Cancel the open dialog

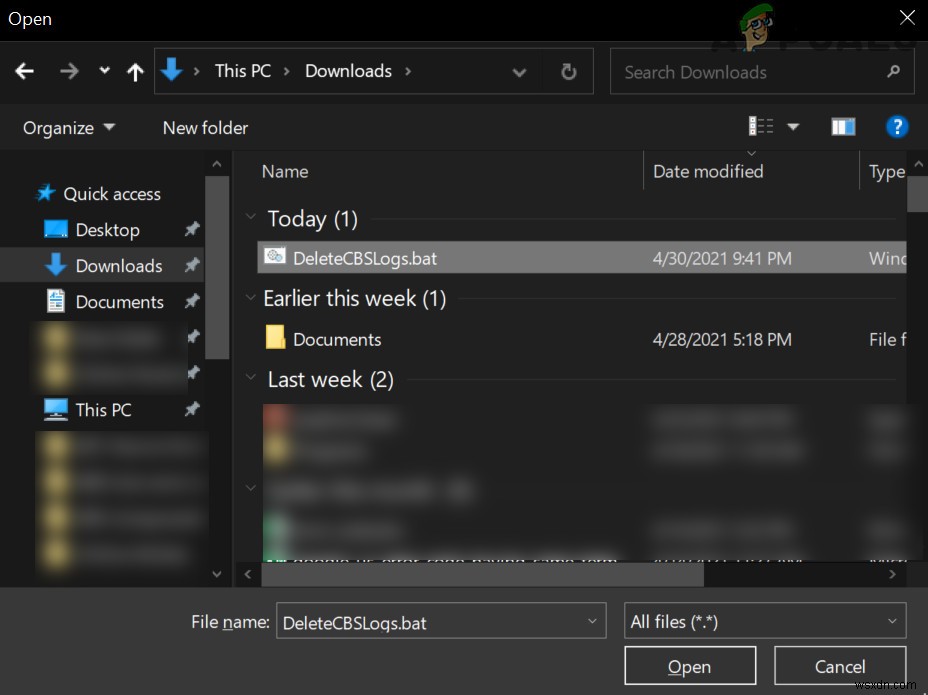tap(840, 666)
